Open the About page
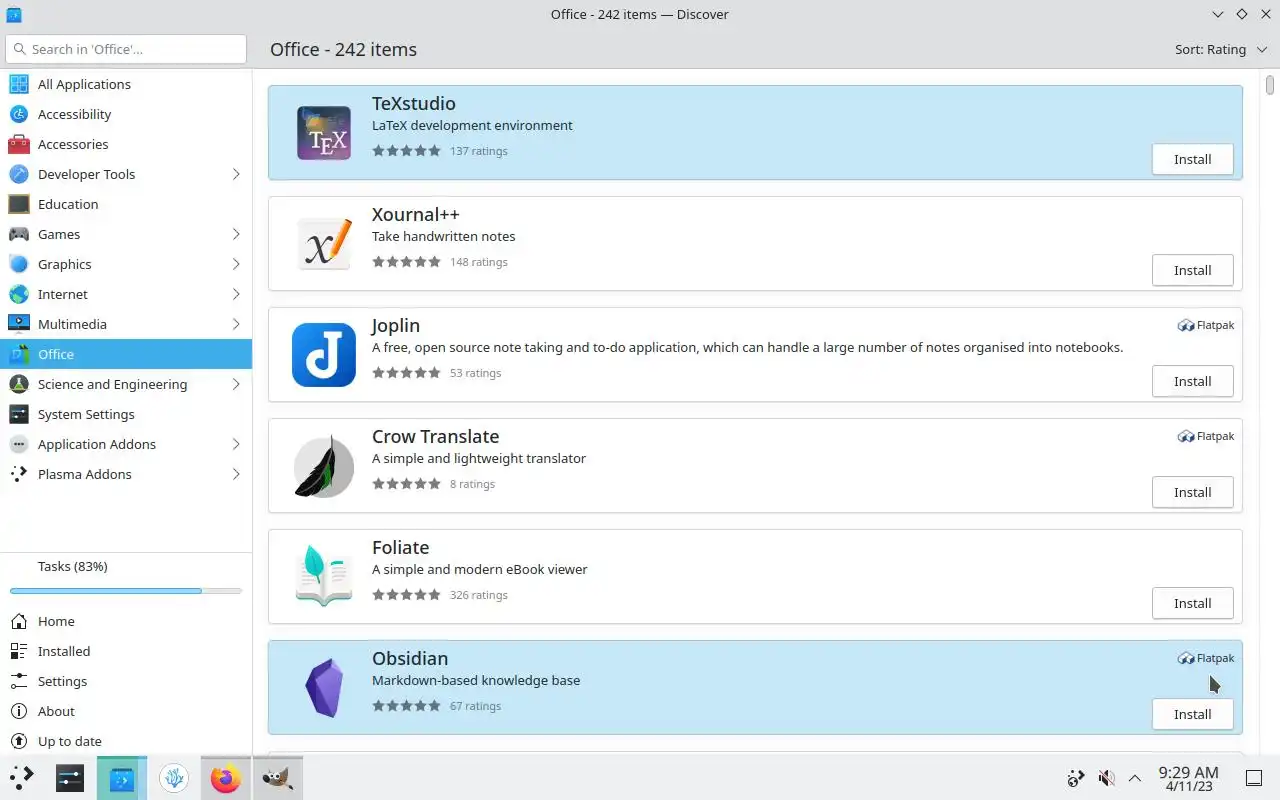 (x=126, y=711)
